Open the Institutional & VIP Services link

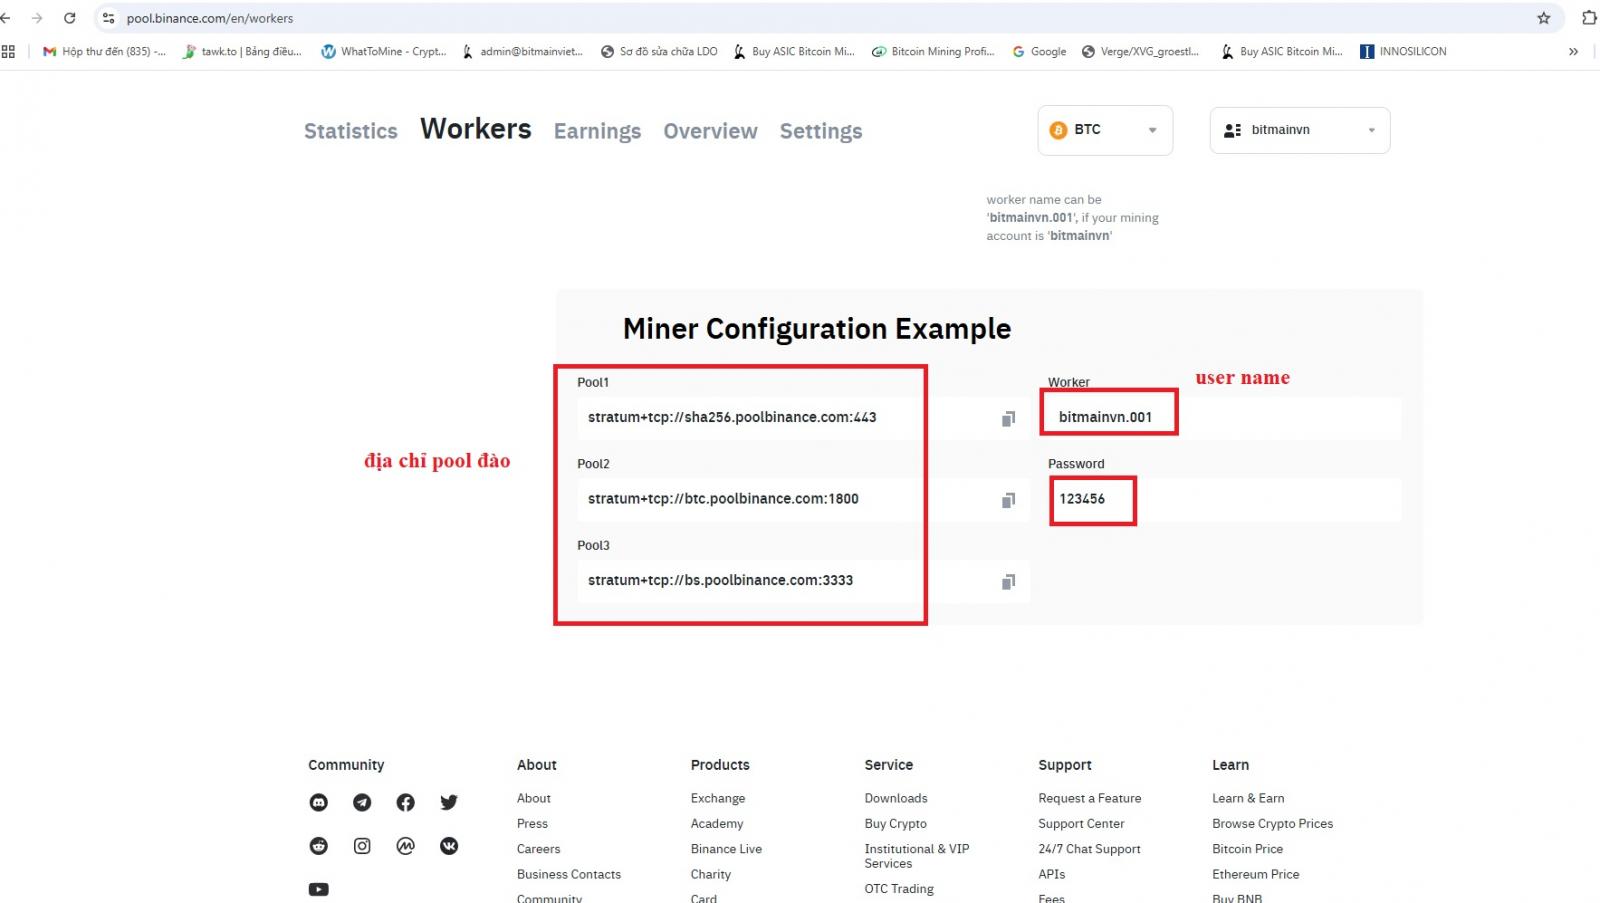(916, 856)
